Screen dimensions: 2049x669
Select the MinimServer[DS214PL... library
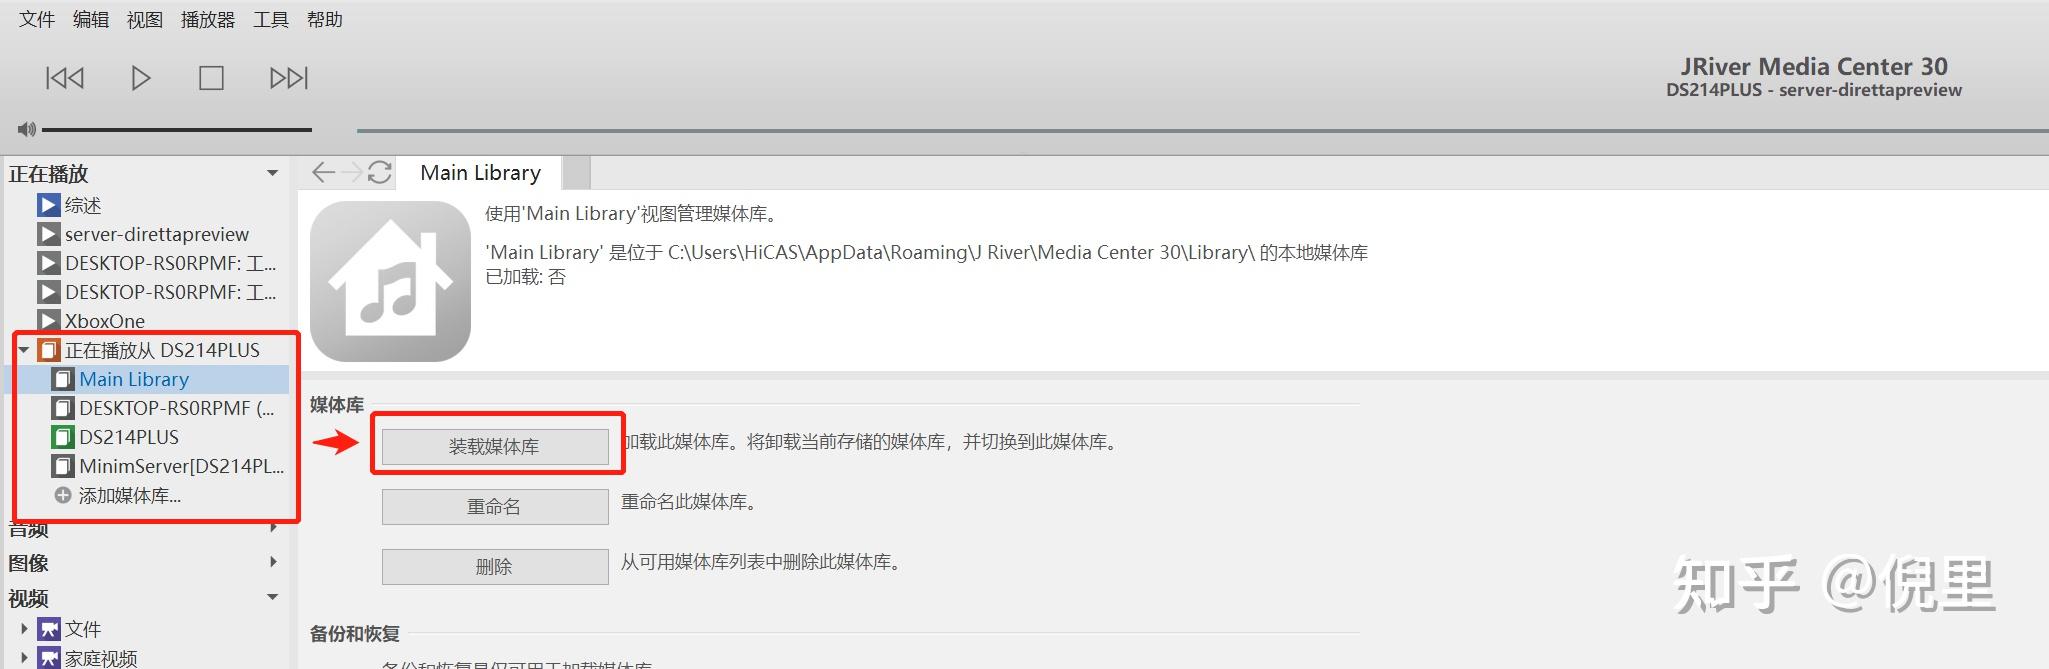pos(181,466)
